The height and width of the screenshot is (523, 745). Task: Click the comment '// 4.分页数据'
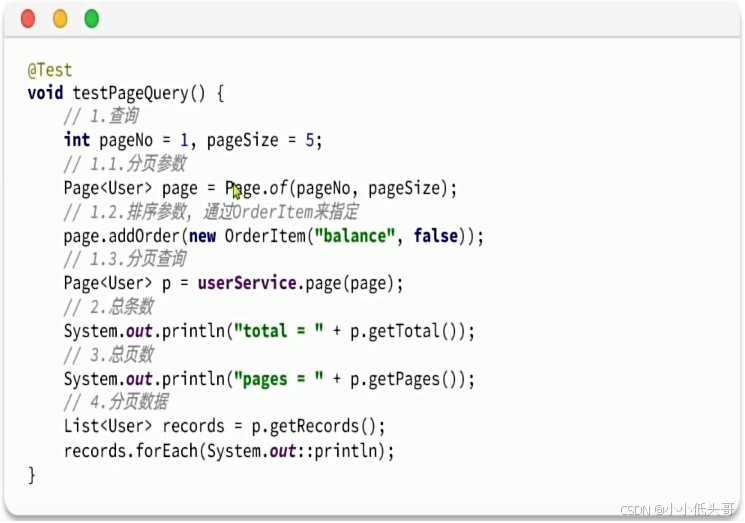tap(116, 402)
